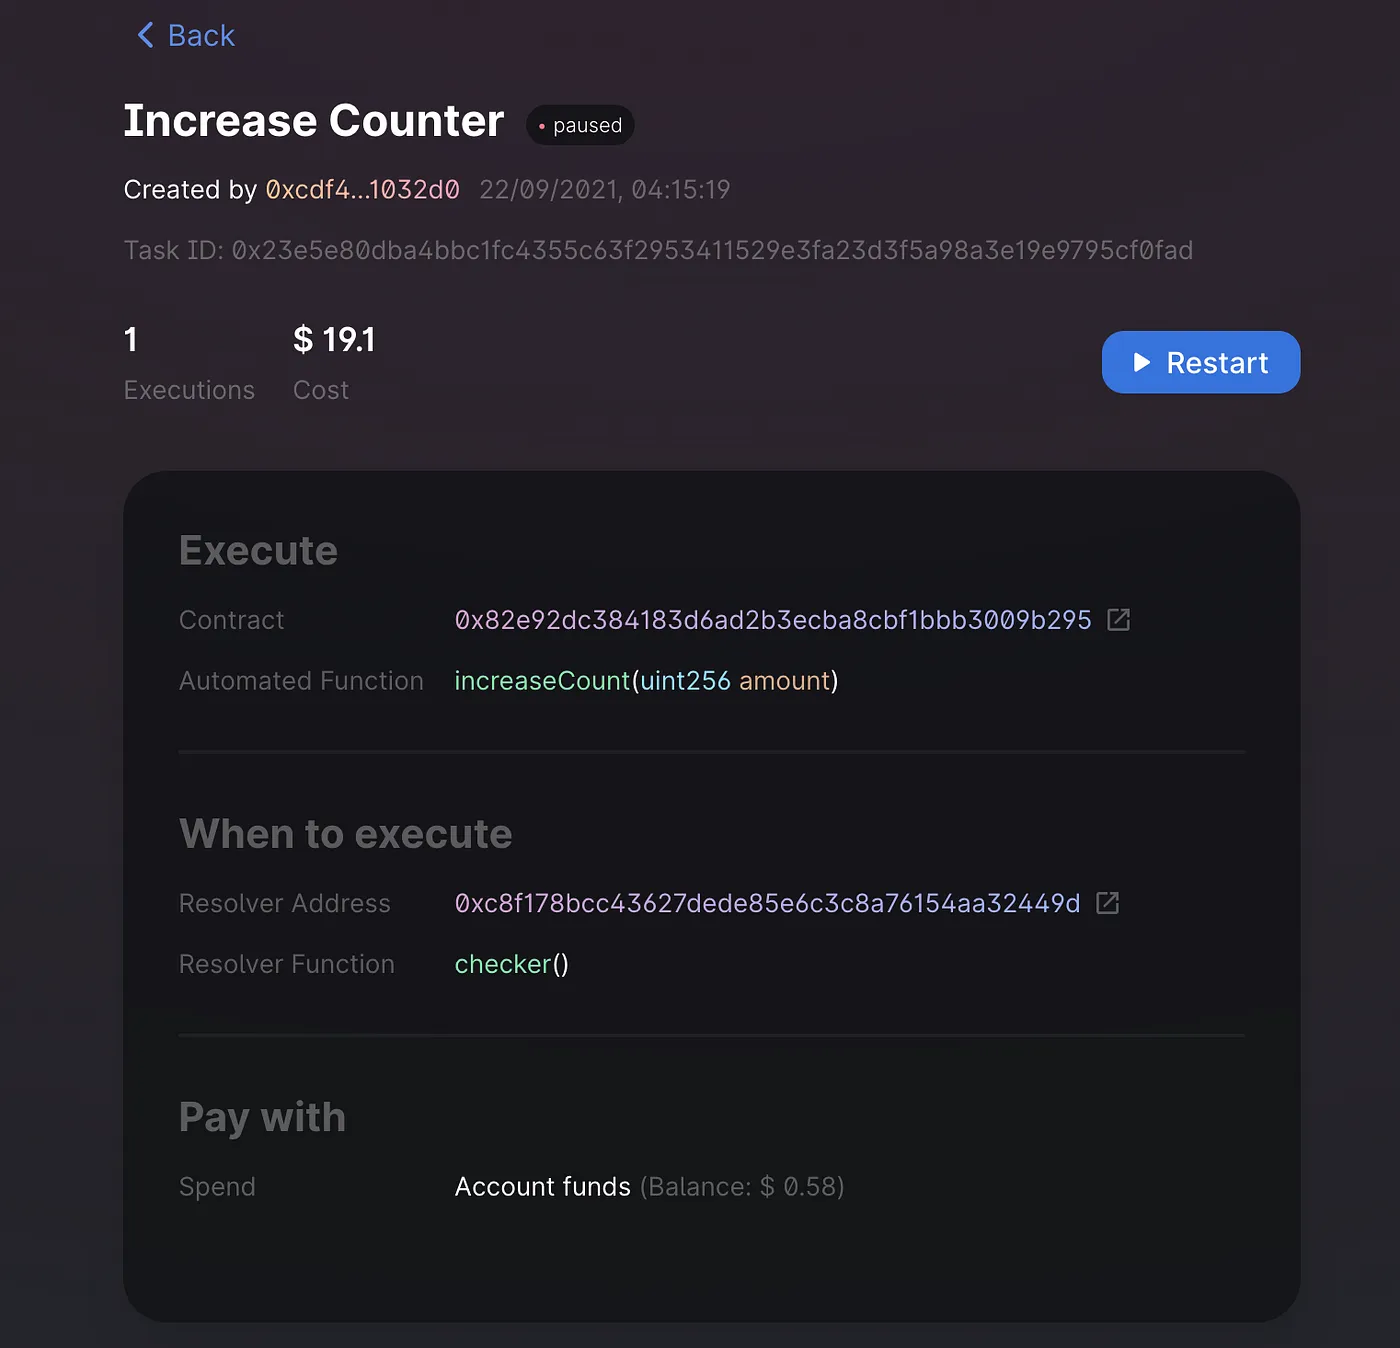Click creator address 0xcdf4...1032d0

point(362,190)
